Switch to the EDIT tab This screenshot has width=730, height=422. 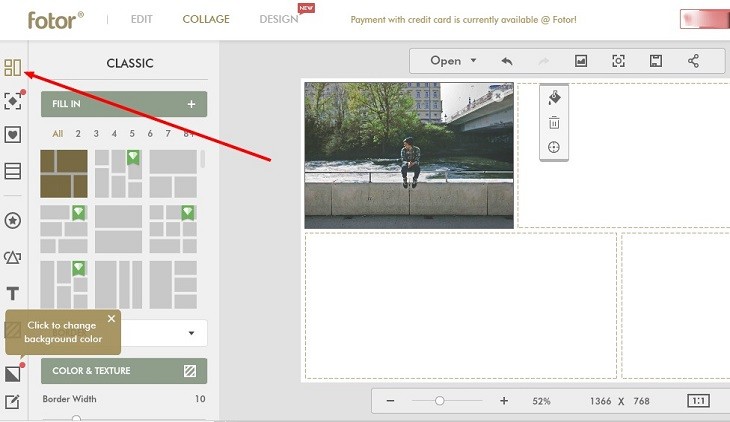coord(142,19)
